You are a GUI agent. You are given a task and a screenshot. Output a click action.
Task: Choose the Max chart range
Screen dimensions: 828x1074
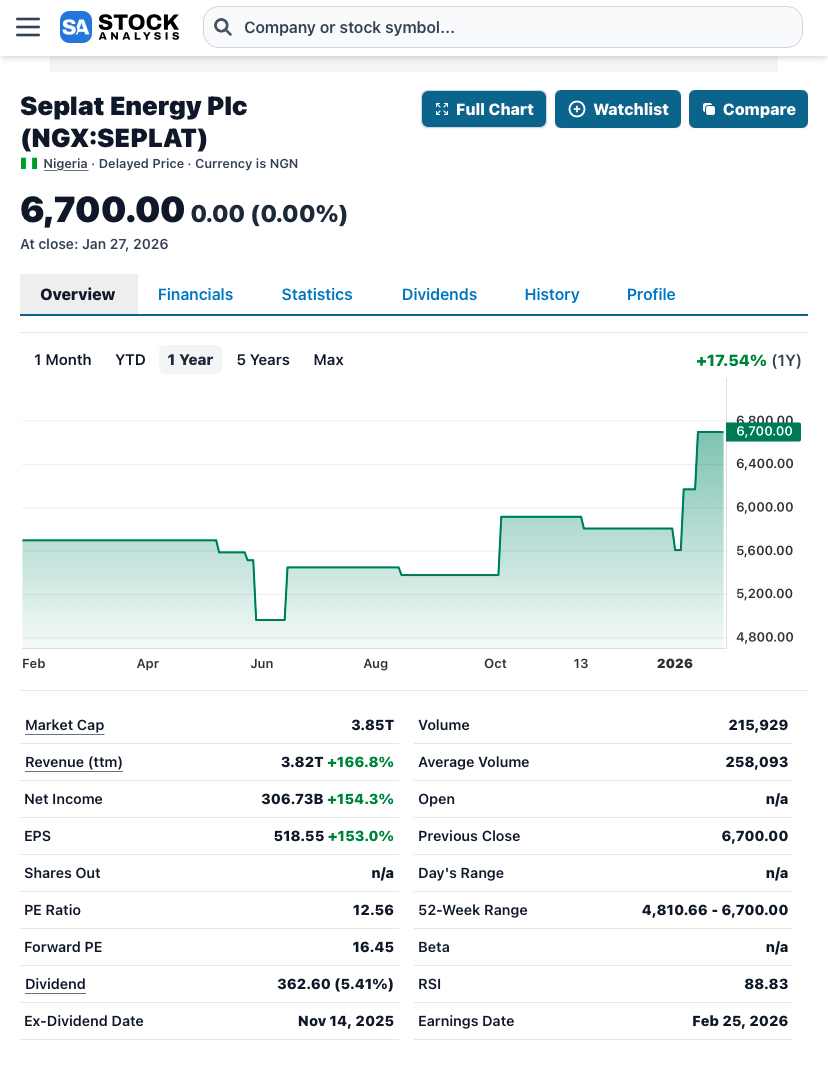click(328, 360)
